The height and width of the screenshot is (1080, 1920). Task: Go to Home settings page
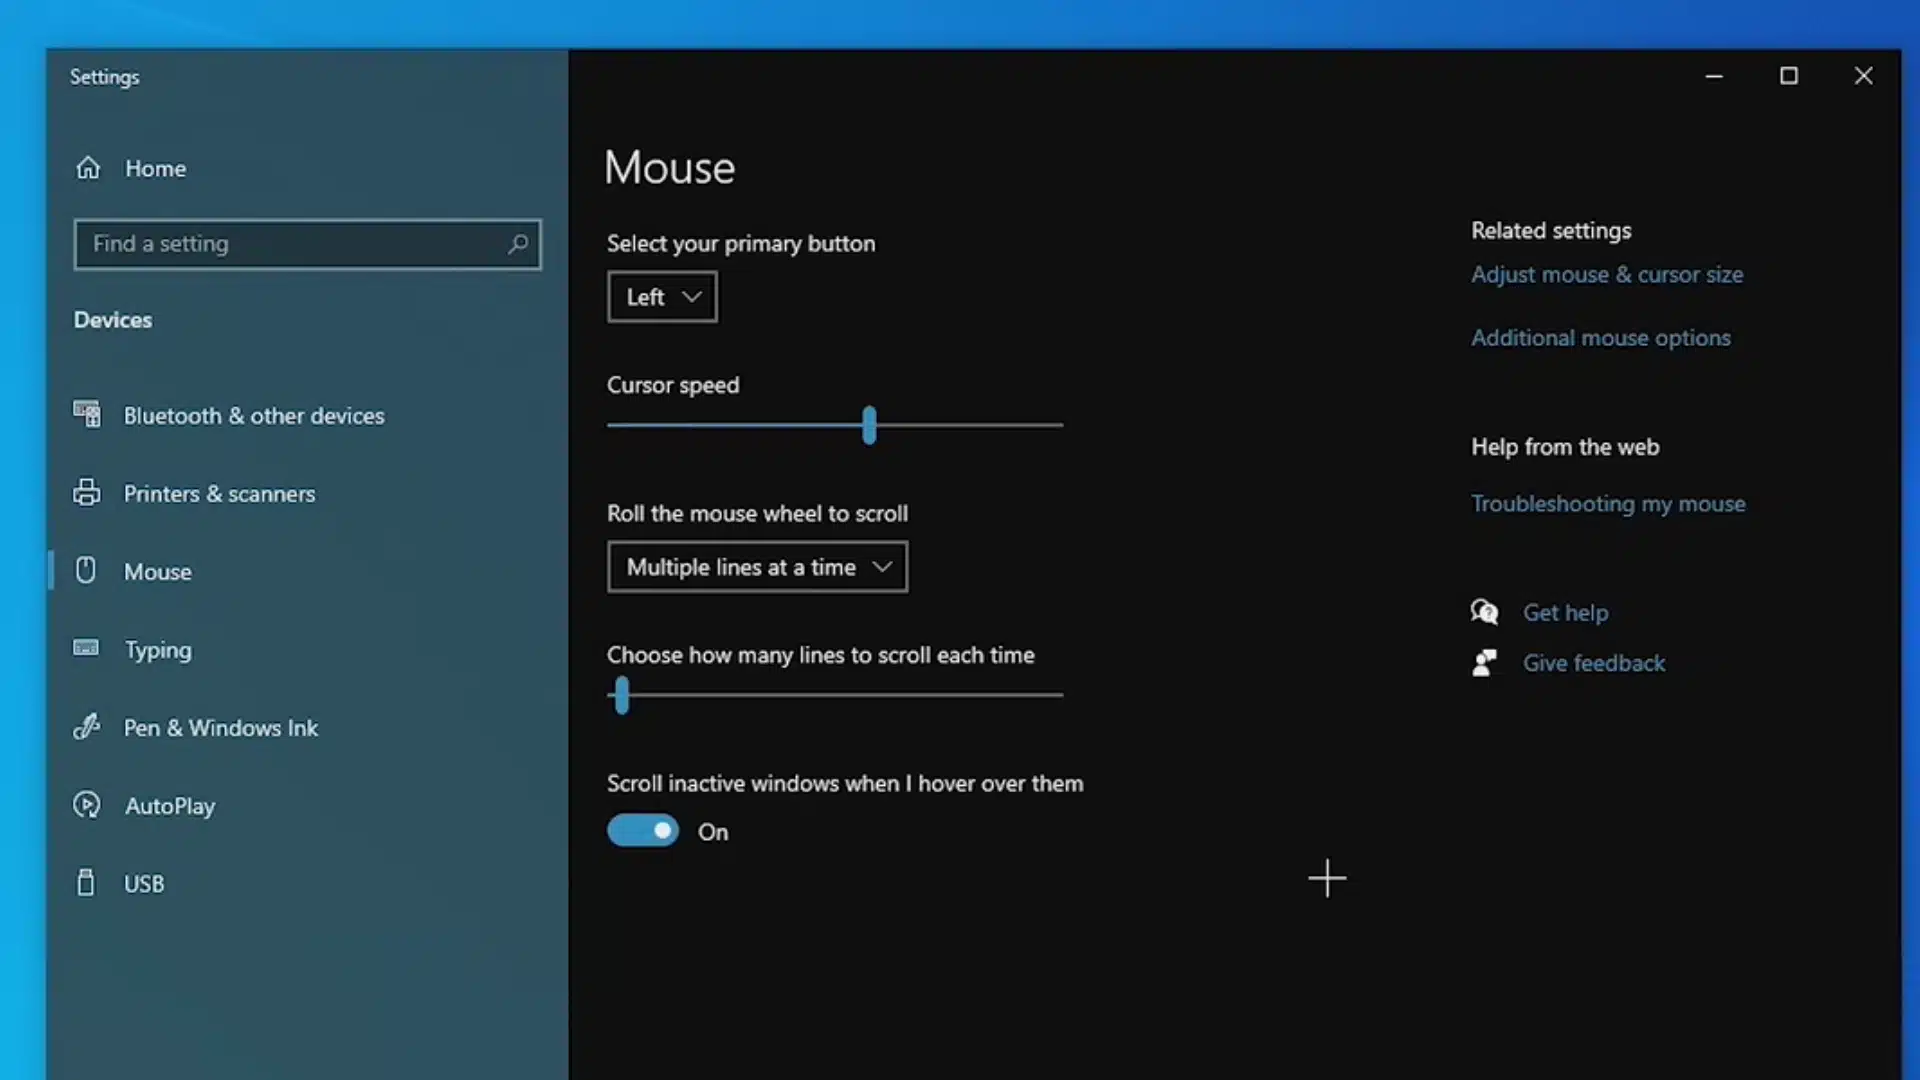155,168
